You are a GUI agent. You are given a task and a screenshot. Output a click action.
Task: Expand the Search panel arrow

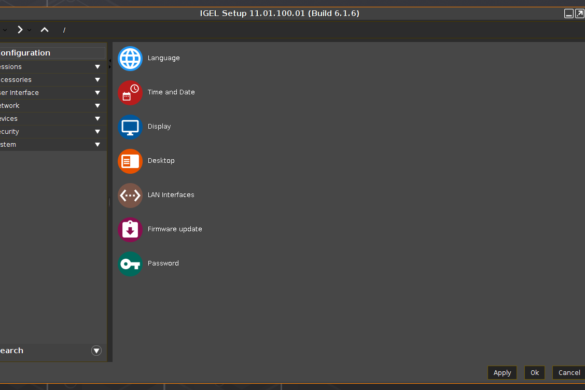coord(96,350)
